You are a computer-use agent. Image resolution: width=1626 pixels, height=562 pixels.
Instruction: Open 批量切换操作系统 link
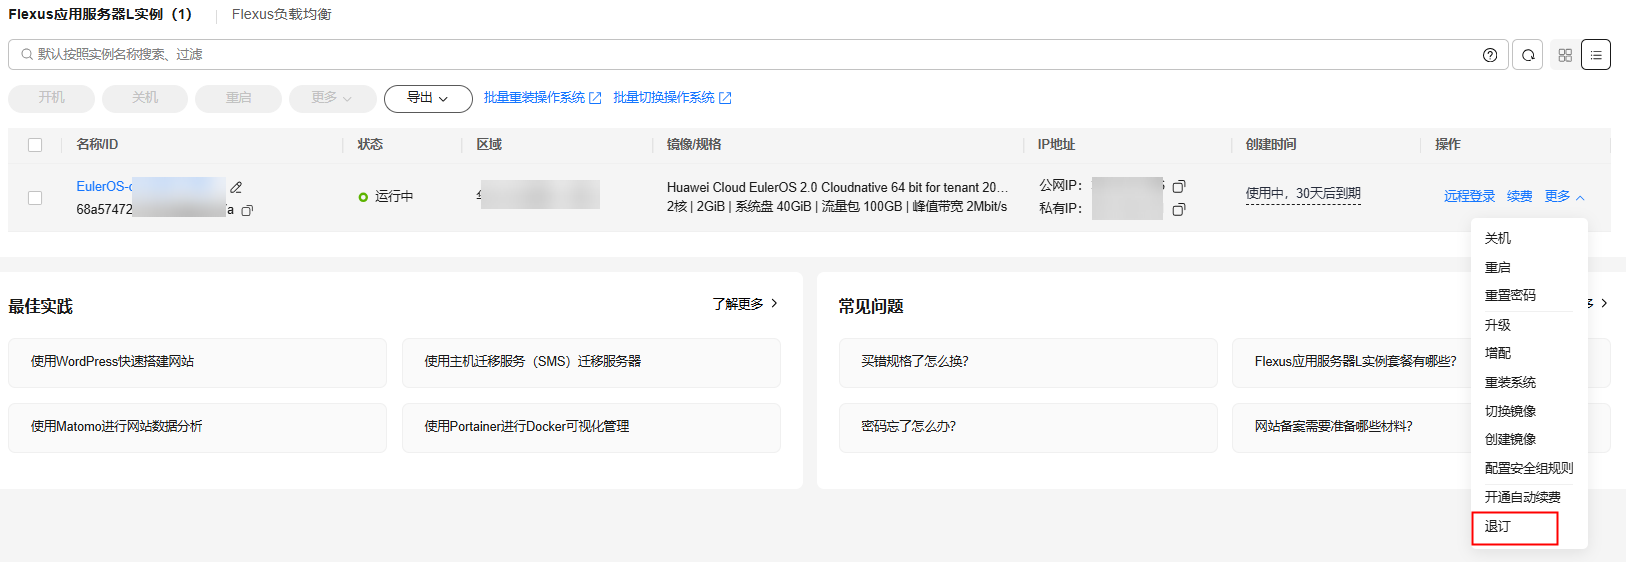coord(672,98)
